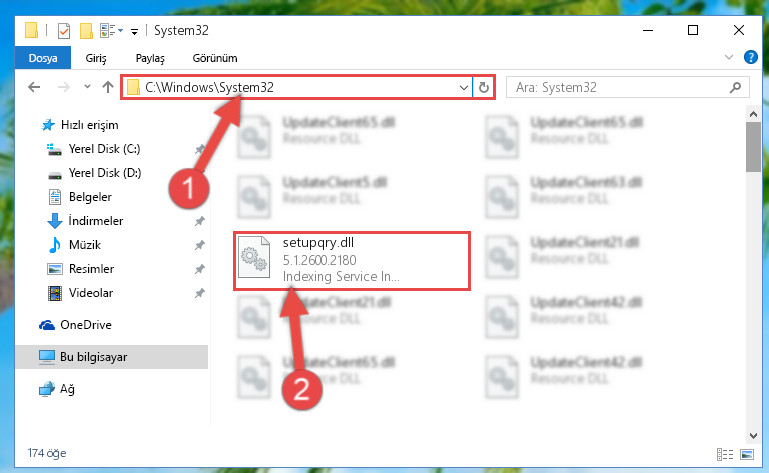The height and width of the screenshot is (473, 769).
Task: Open the Dosya tab
Action: coord(43,58)
